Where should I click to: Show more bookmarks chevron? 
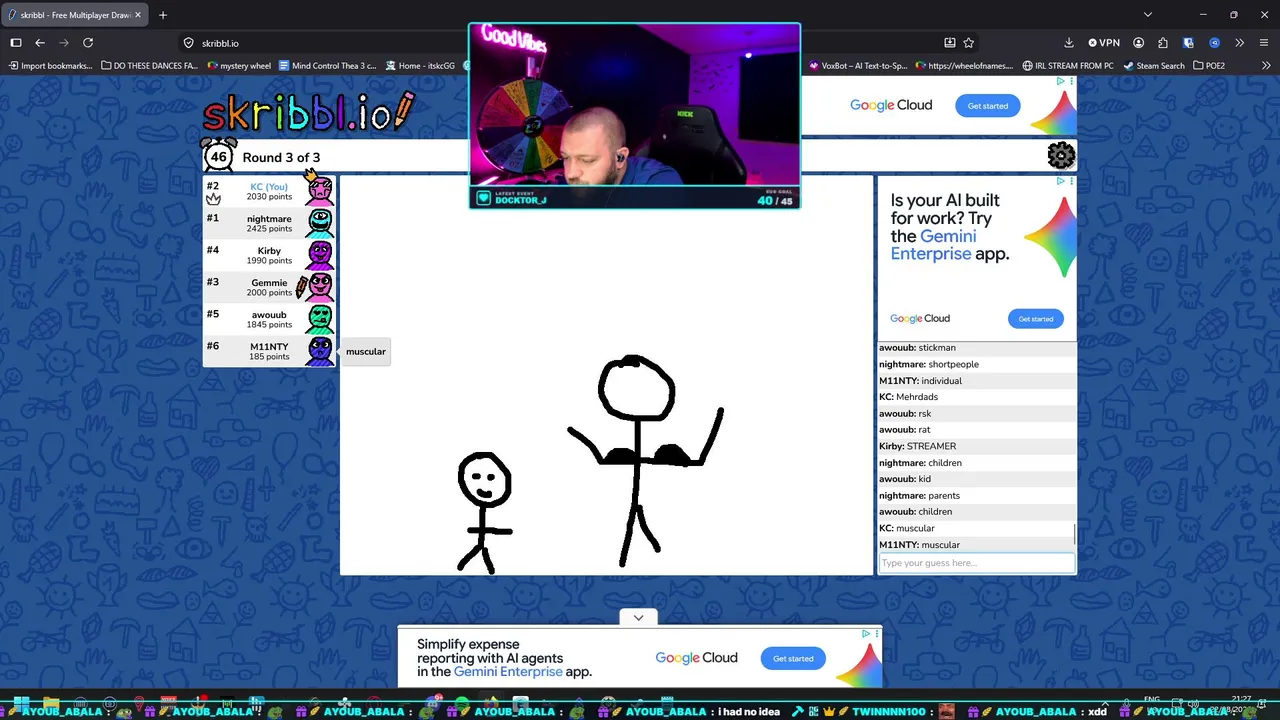(x=1265, y=66)
